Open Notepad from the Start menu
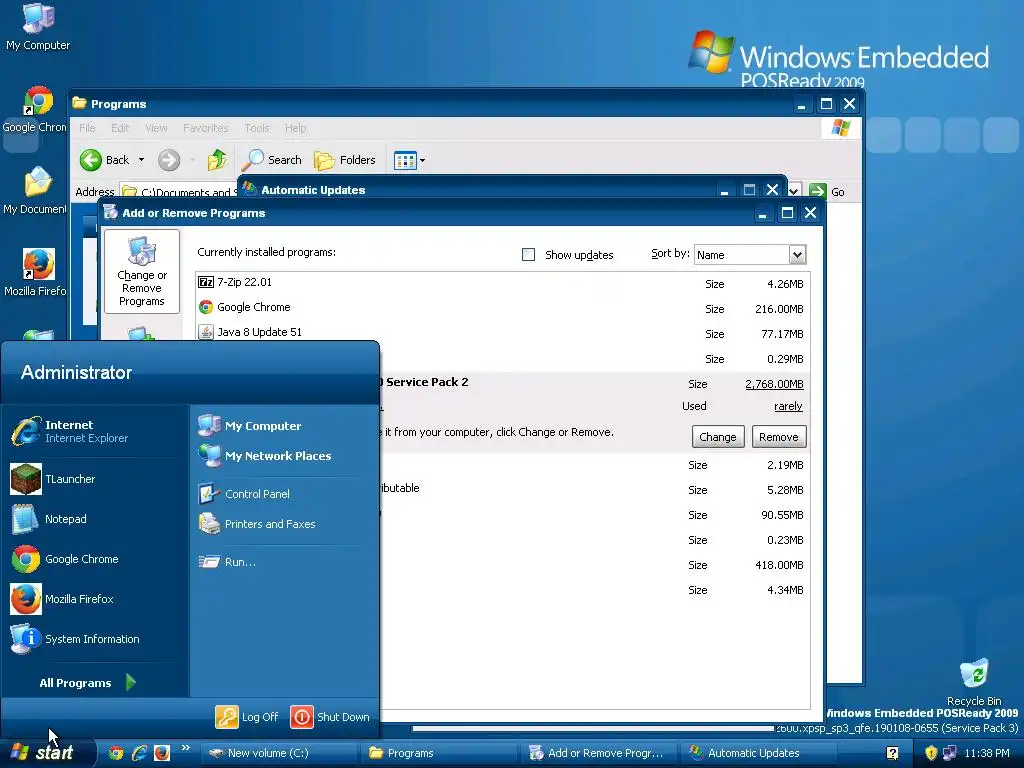This screenshot has width=1024, height=768. coord(94,519)
